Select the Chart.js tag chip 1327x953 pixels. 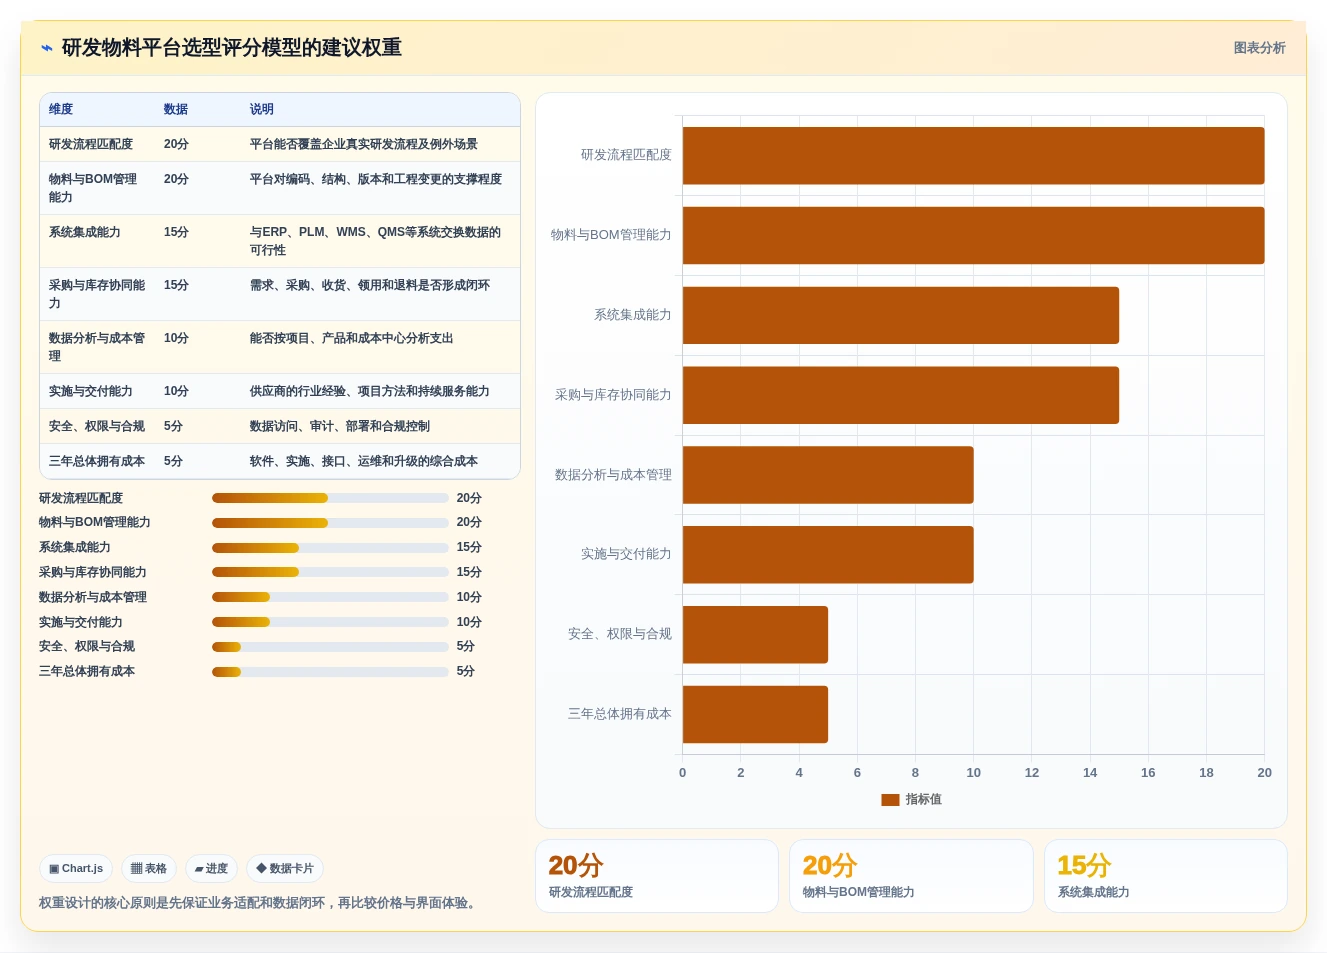tap(76, 868)
